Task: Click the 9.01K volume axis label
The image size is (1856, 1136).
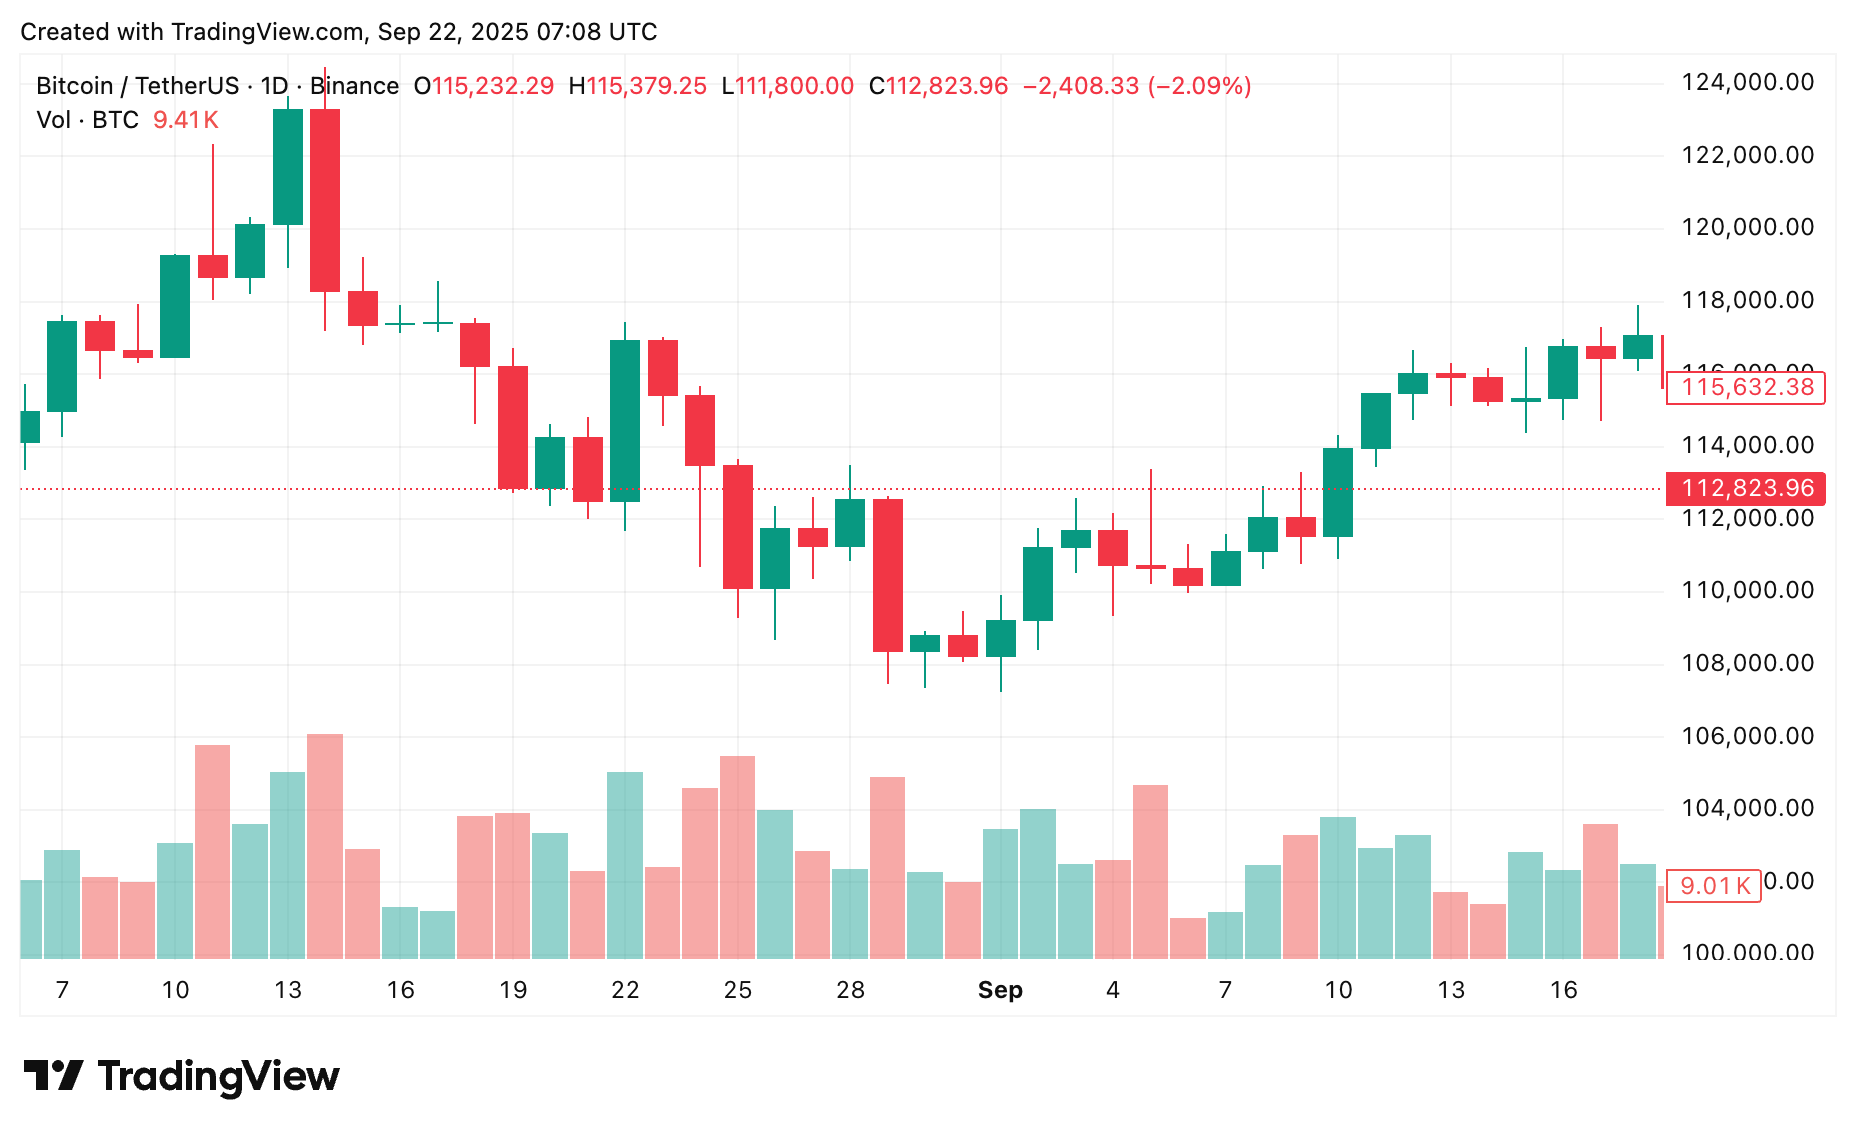Action: pyautogui.click(x=1714, y=886)
